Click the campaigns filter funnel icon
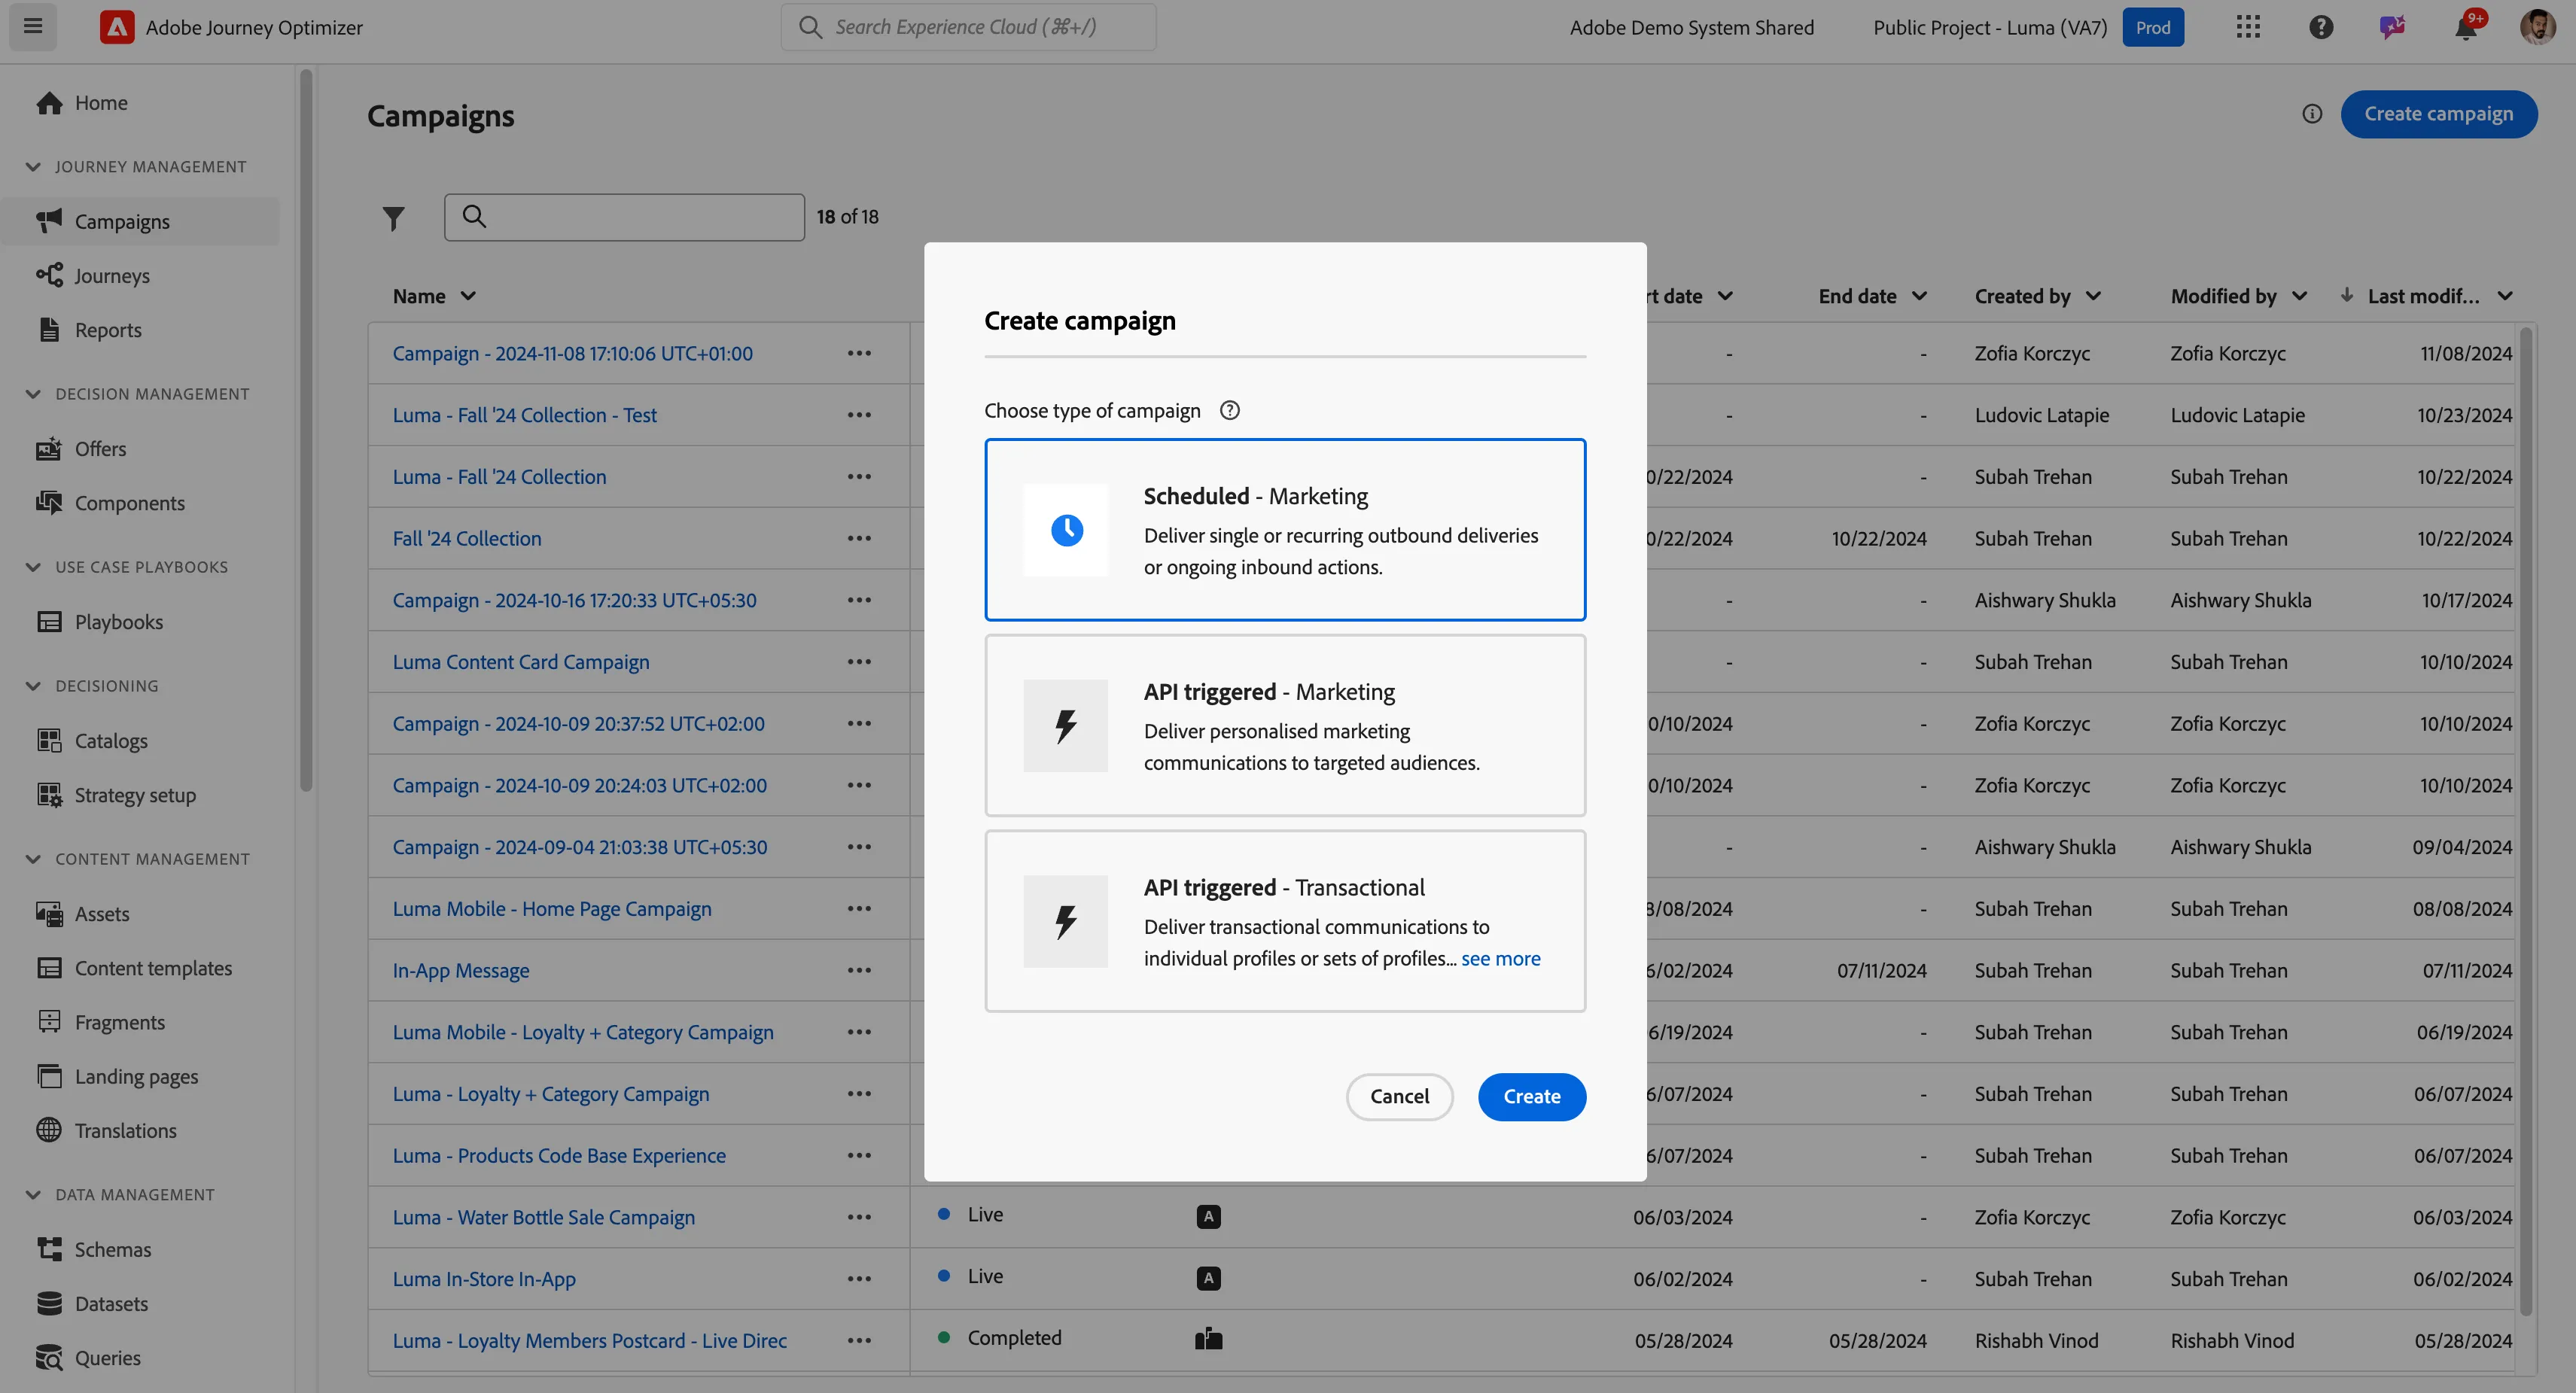Screen dimensions: 2576x1393 pos(394,217)
